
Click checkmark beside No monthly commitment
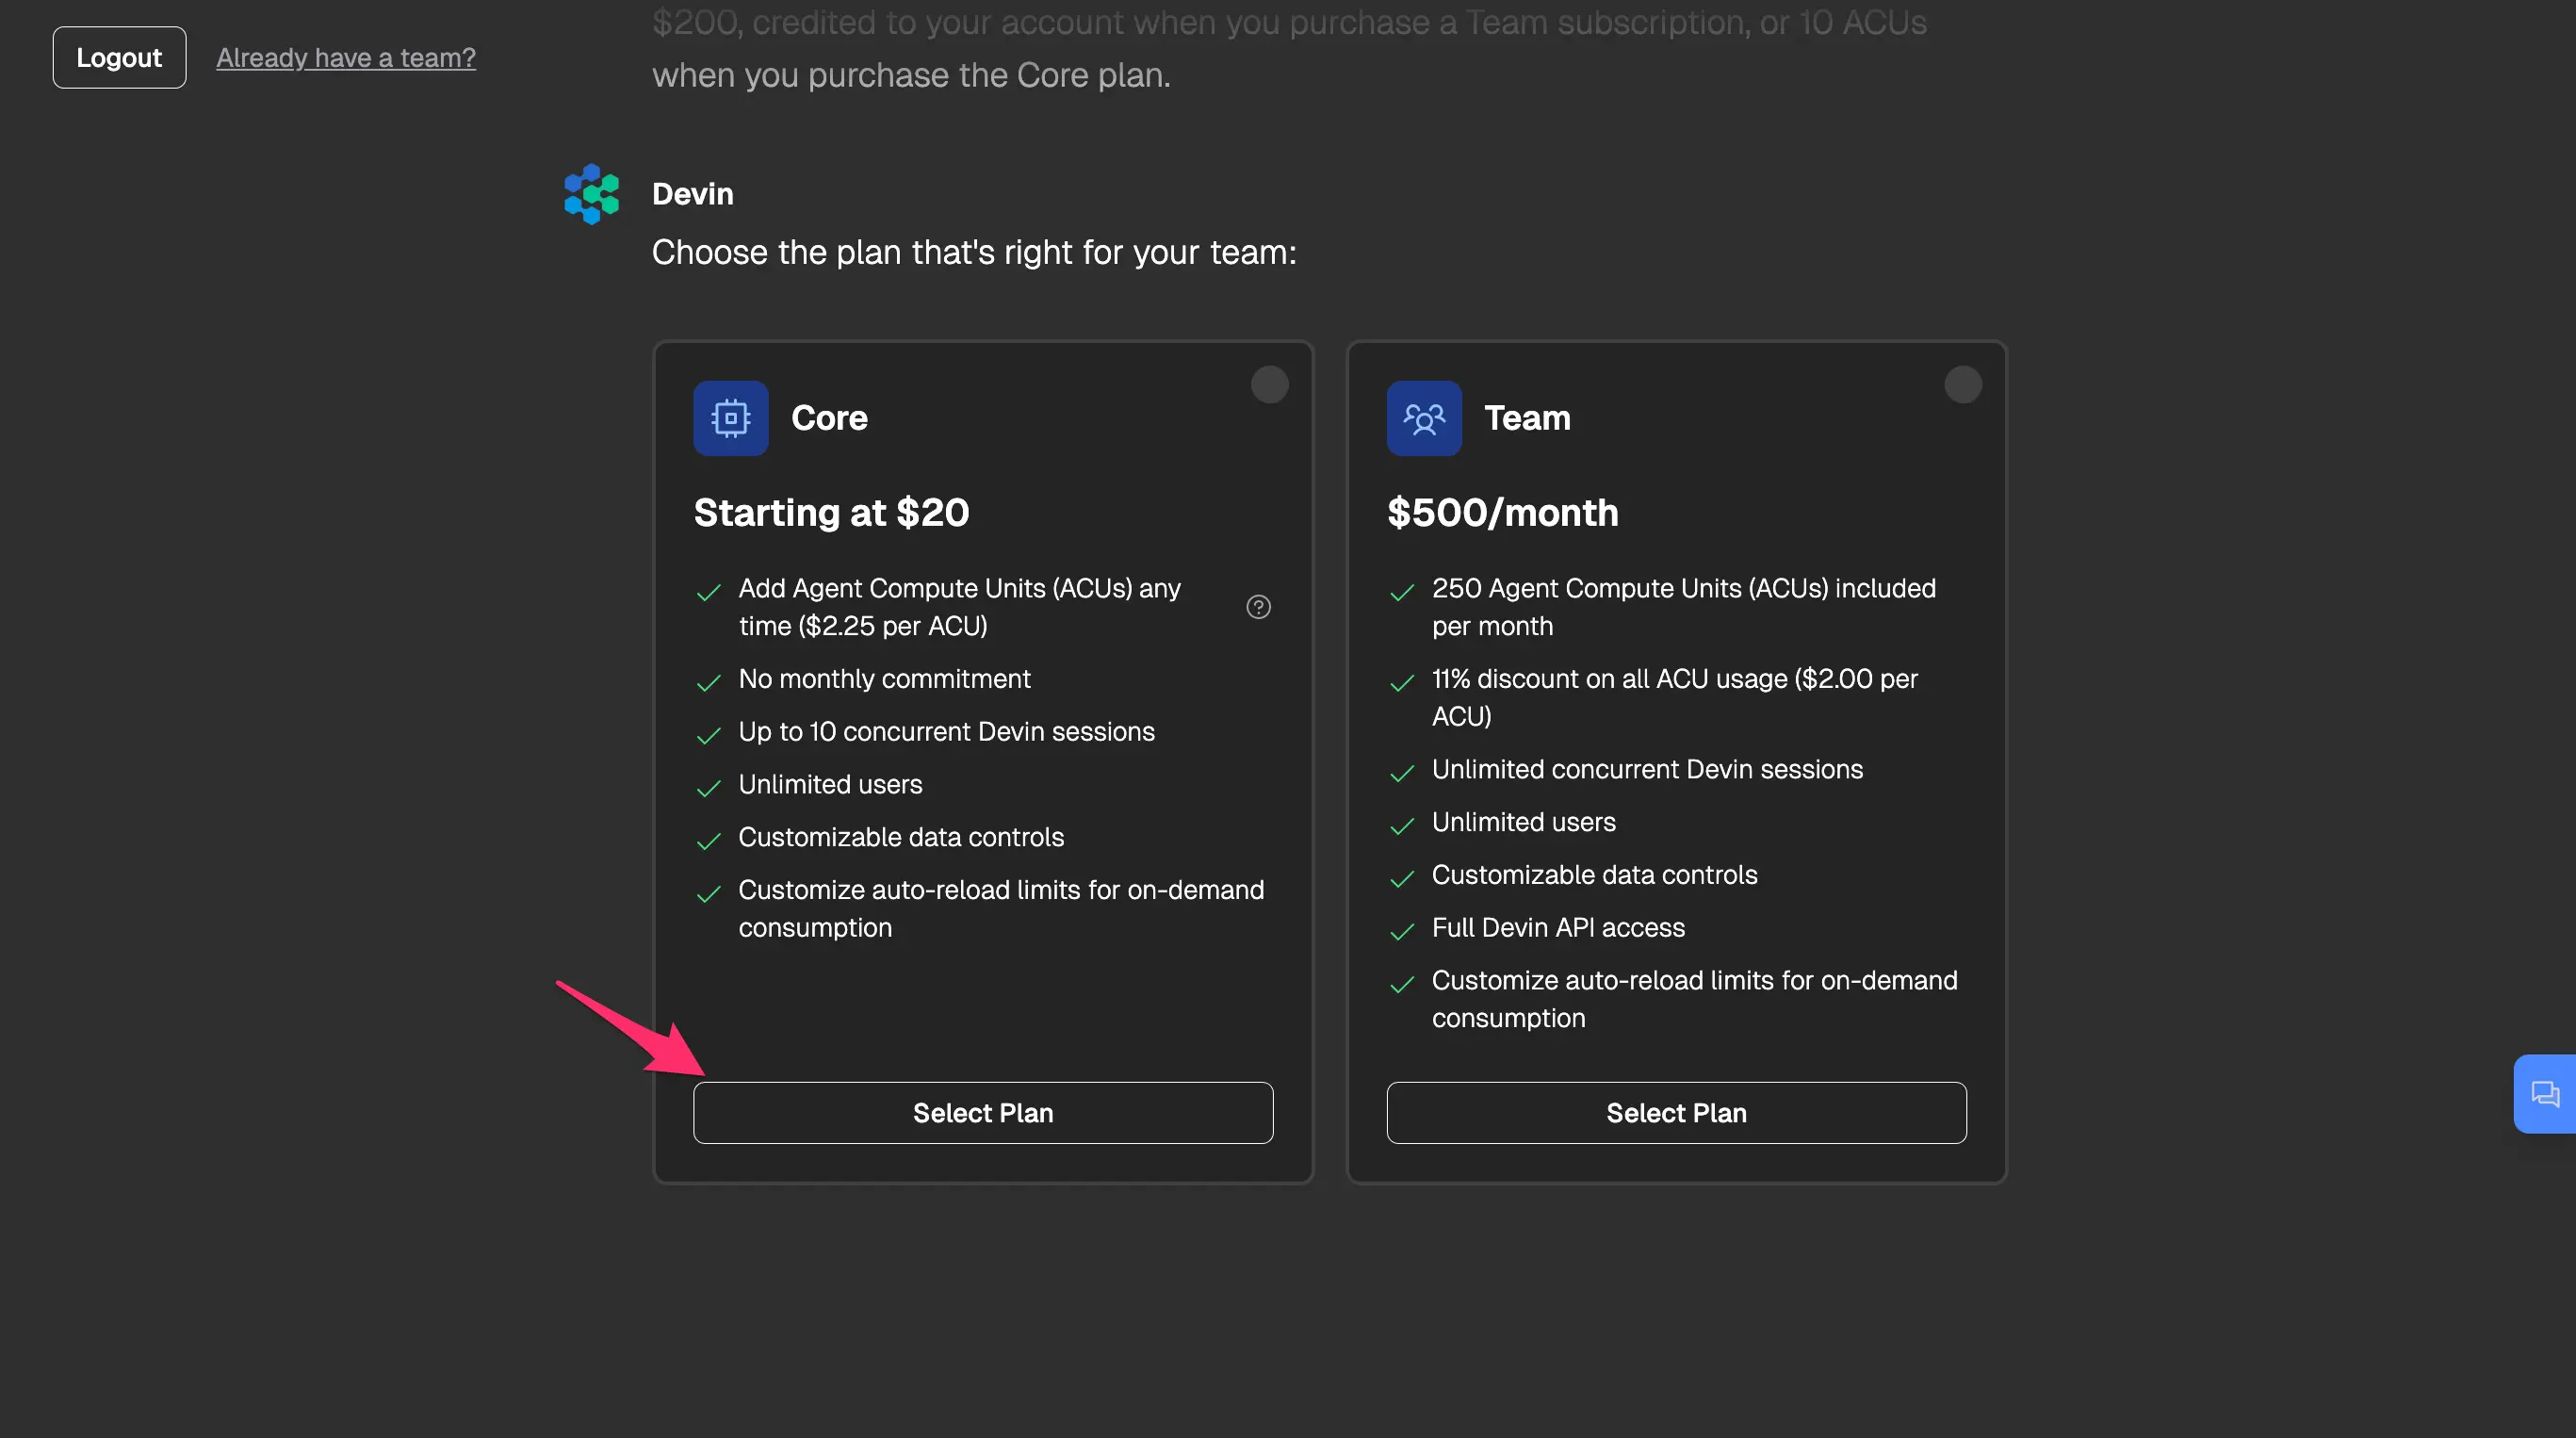click(x=708, y=683)
